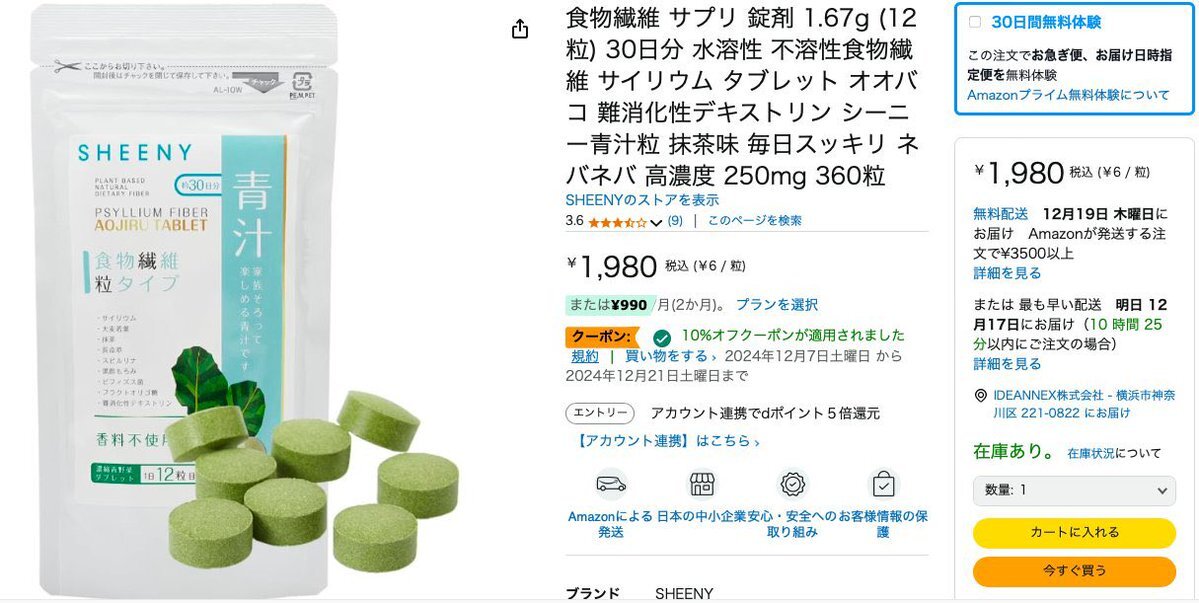Image resolution: width=1199 pixels, height=603 pixels.
Task: Click the エントリー campaign entry button
Action: [x=600, y=413]
